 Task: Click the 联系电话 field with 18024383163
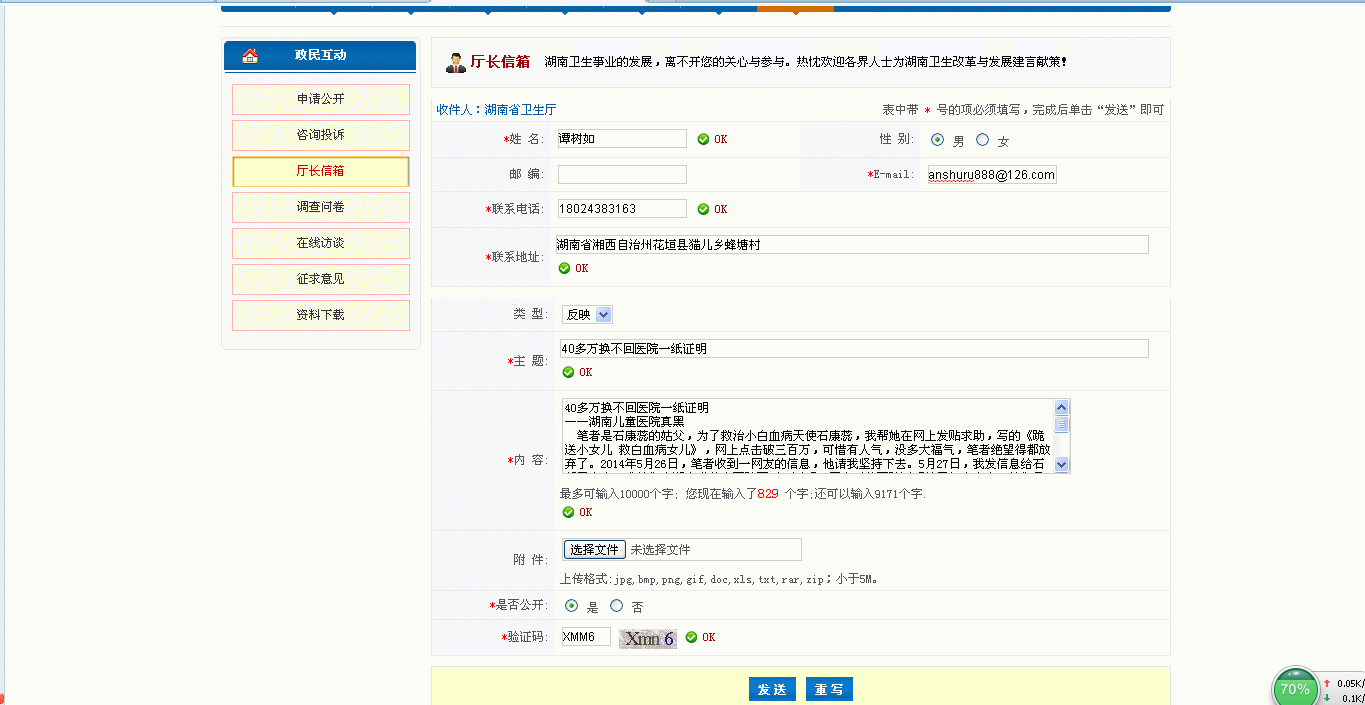[x=622, y=209]
